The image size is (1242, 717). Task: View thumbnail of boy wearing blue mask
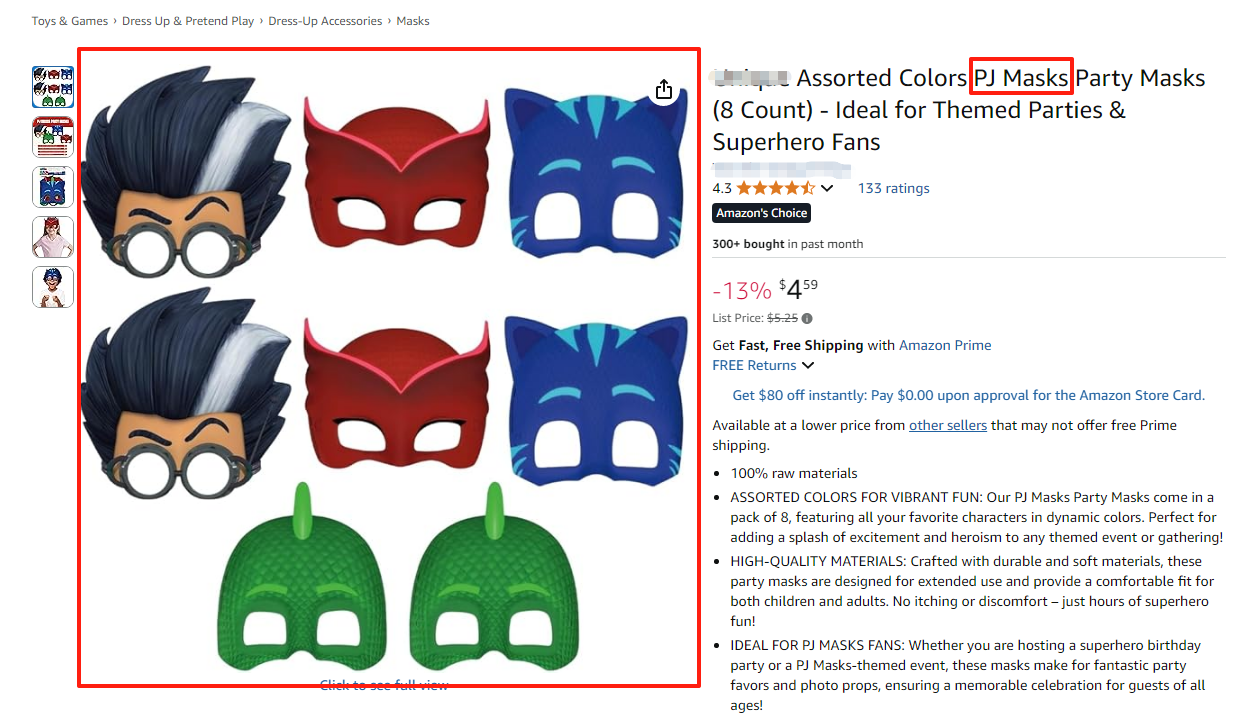(x=53, y=287)
